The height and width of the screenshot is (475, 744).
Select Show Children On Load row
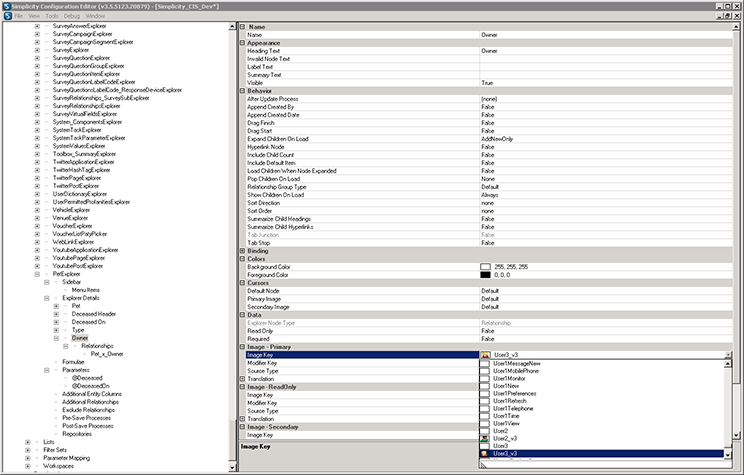(489, 195)
